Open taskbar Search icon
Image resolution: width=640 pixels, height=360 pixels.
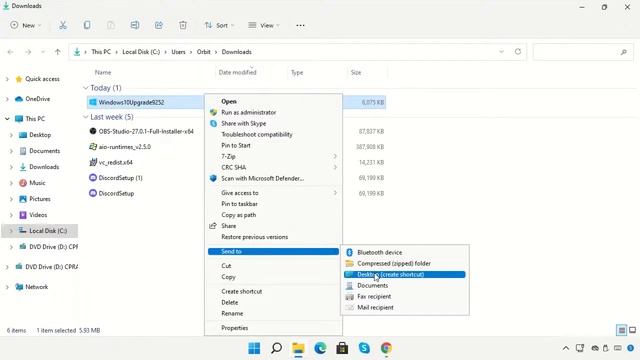(276, 348)
